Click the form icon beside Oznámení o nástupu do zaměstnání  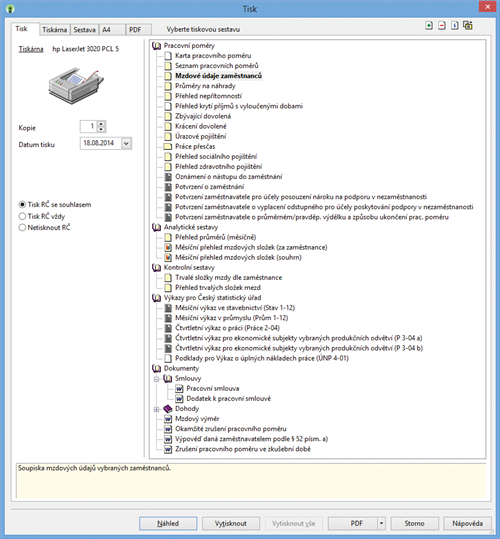[x=168, y=177]
